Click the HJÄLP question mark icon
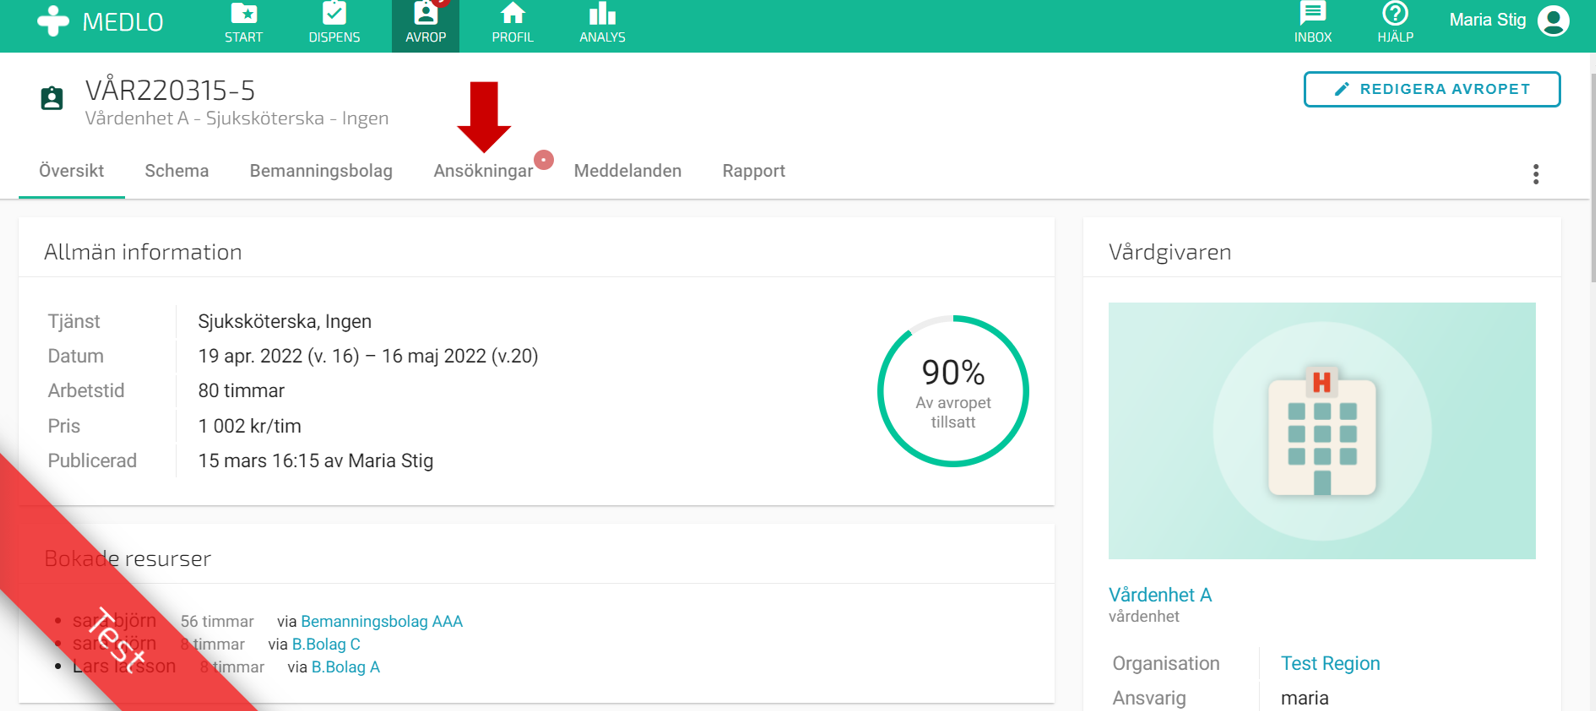The width and height of the screenshot is (1596, 711). pos(1395,14)
